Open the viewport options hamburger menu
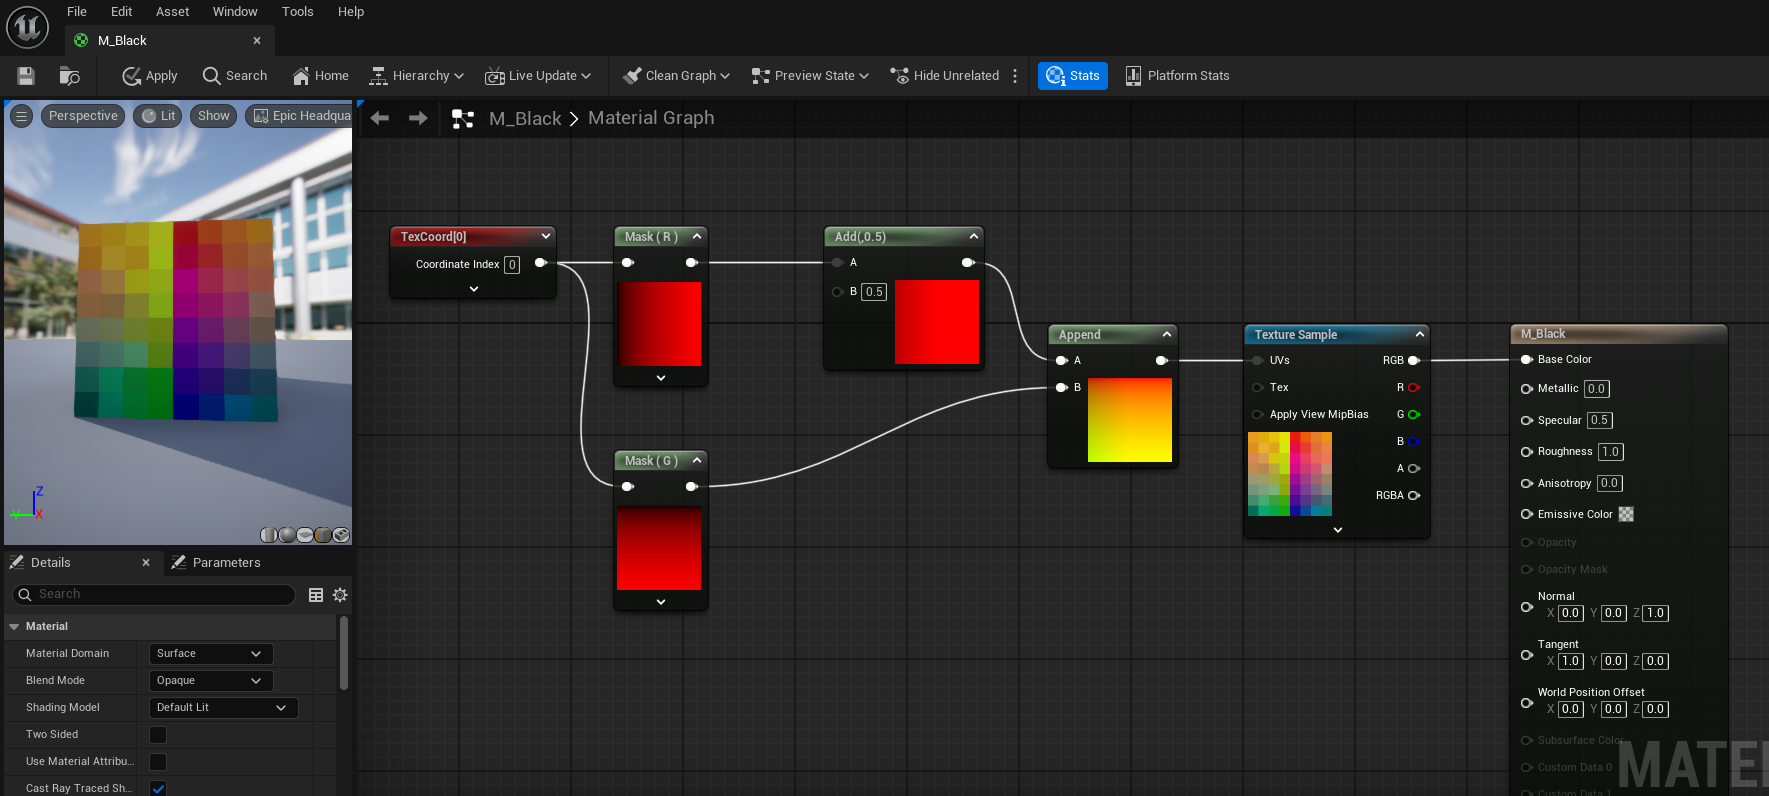 pos(21,116)
